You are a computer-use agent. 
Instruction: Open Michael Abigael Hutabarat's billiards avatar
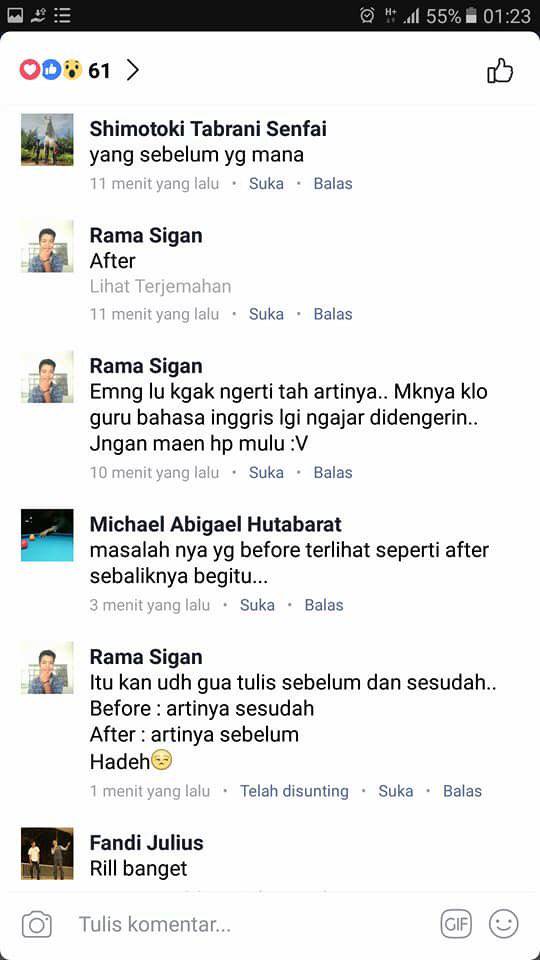(x=47, y=535)
